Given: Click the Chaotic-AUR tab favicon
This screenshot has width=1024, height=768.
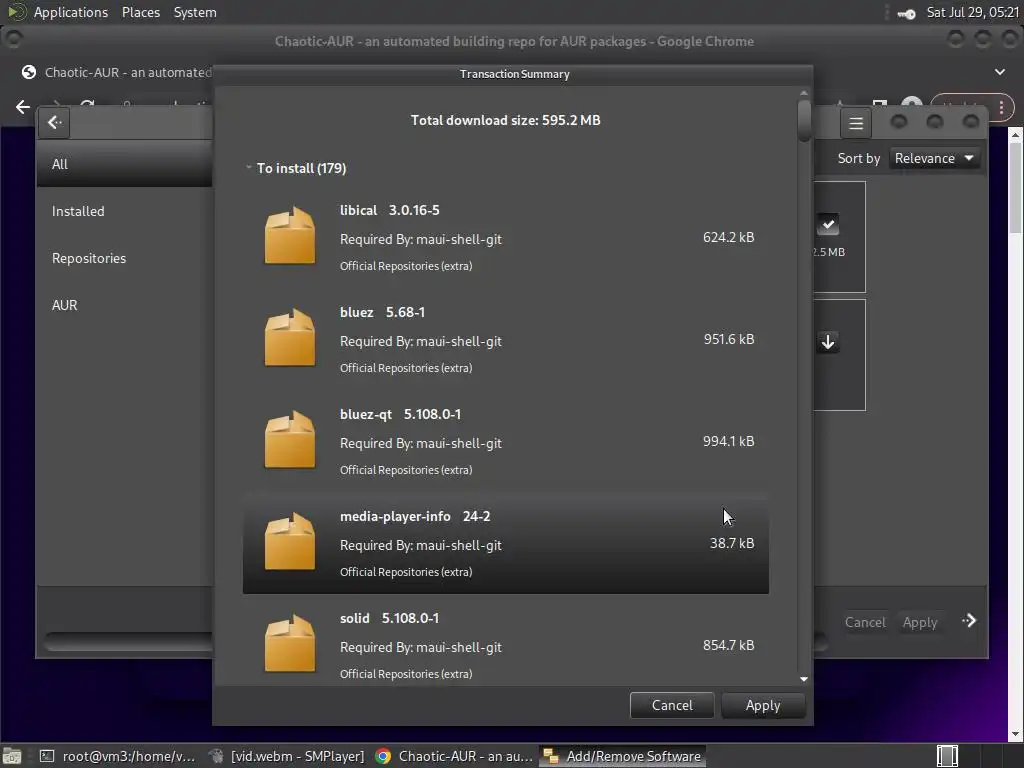Looking at the screenshot, I should (x=29, y=72).
